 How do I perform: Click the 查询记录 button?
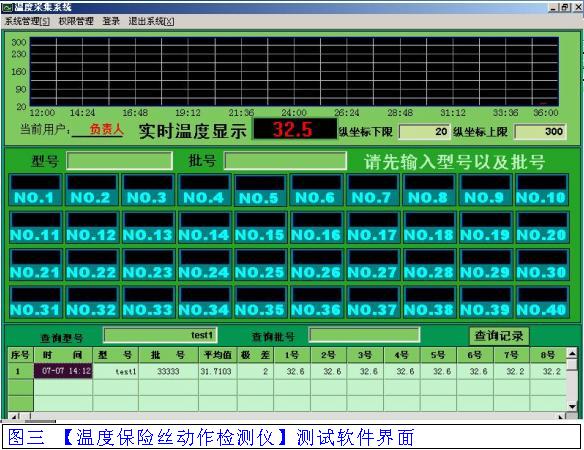click(499, 336)
